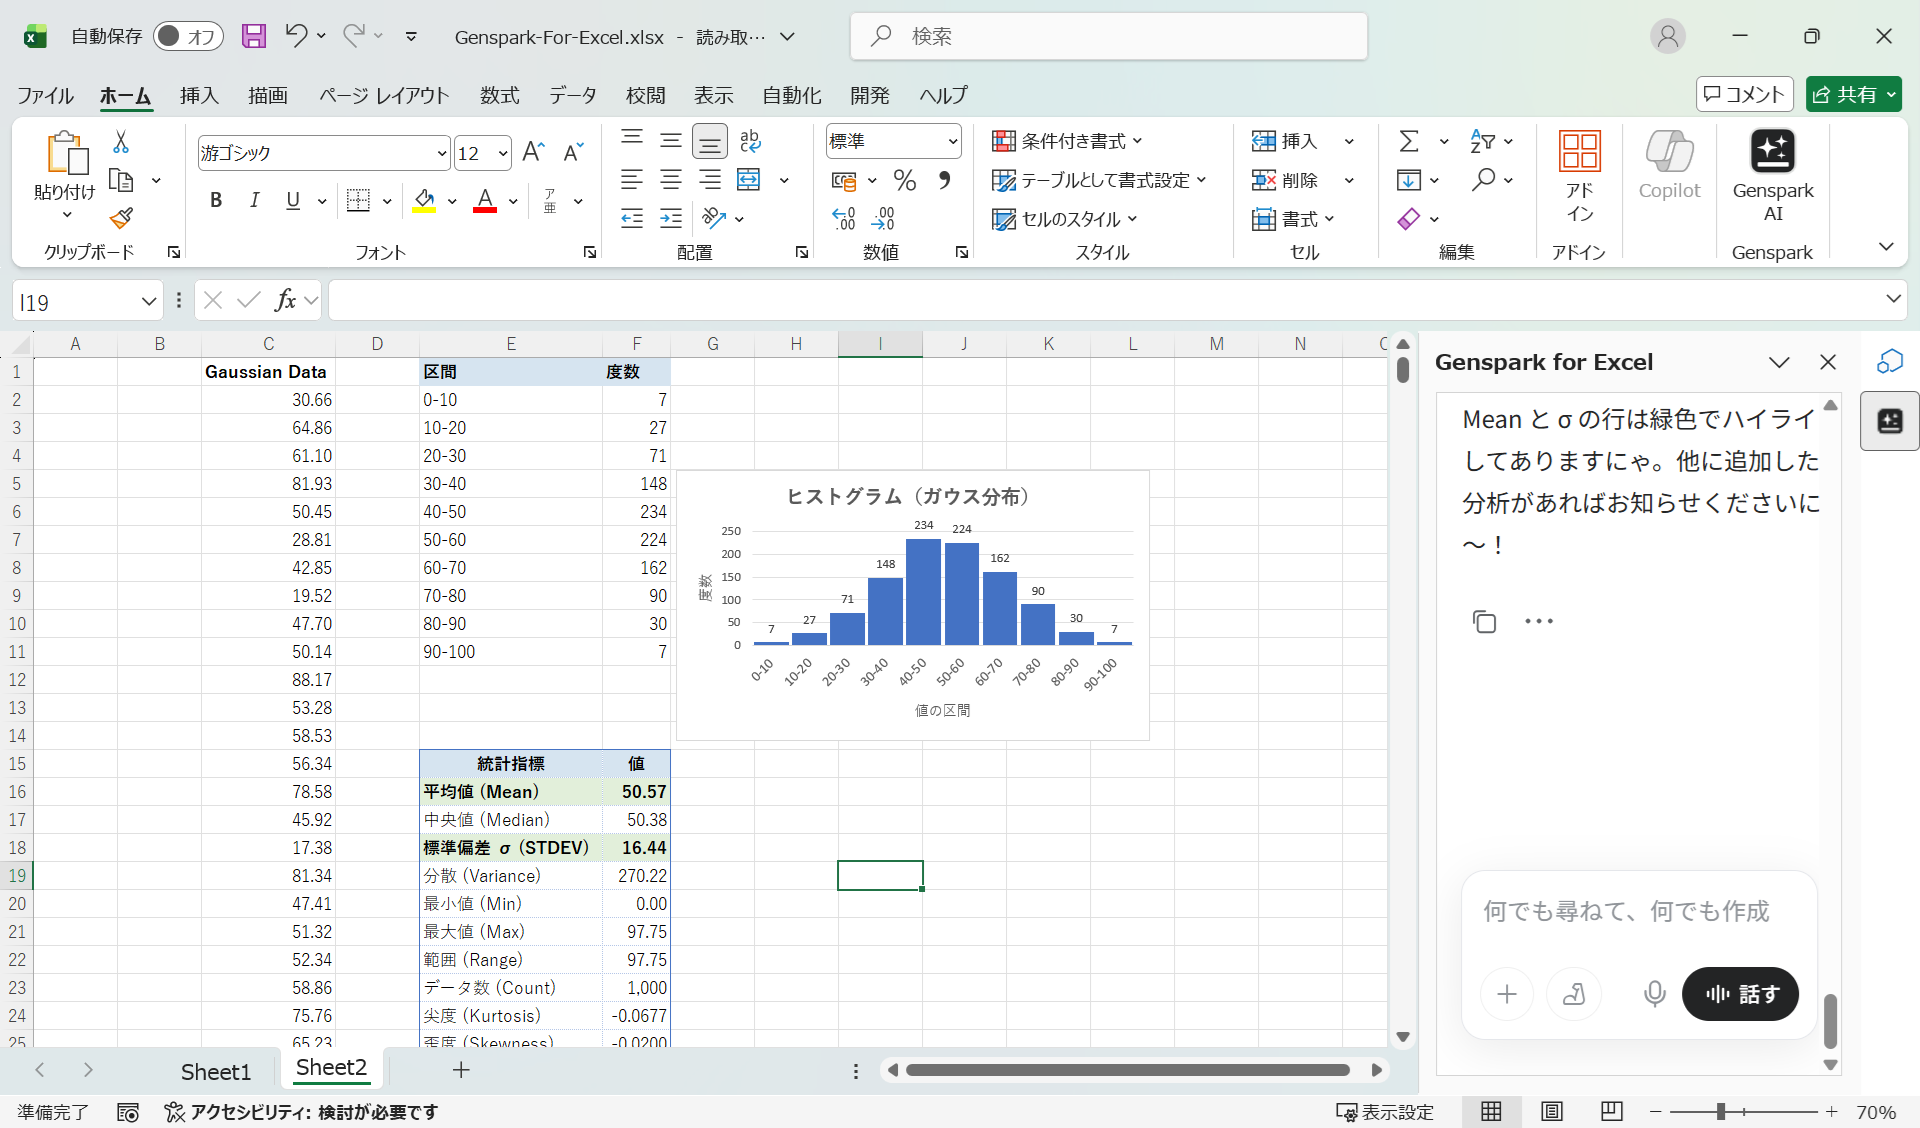This screenshot has height=1128, width=1920.
Task: Switch to the 挿入 ribbon tab
Action: click(x=197, y=95)
